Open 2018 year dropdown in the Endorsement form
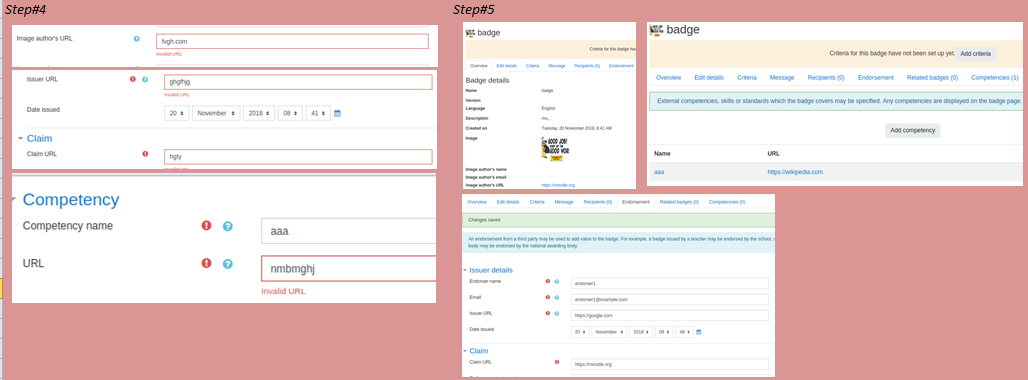This screenshot has height=380, width=1028. 641,332
